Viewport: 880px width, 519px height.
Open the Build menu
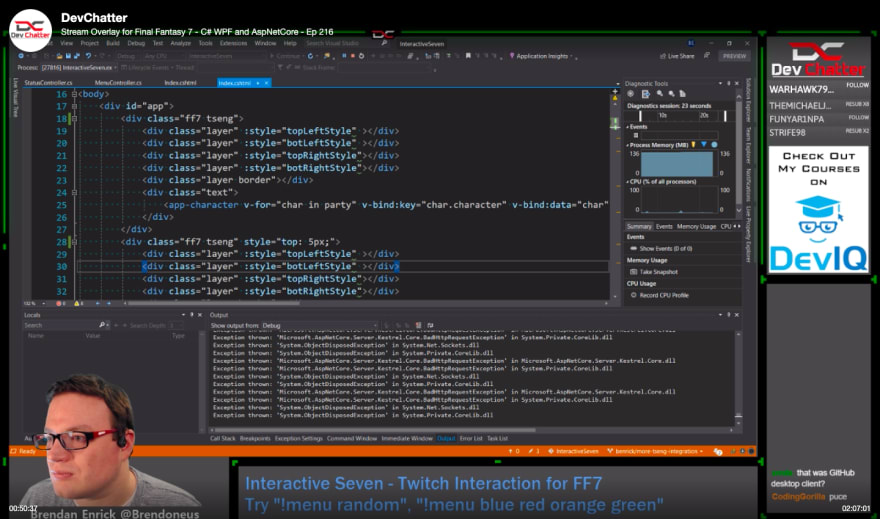point(113,43)
